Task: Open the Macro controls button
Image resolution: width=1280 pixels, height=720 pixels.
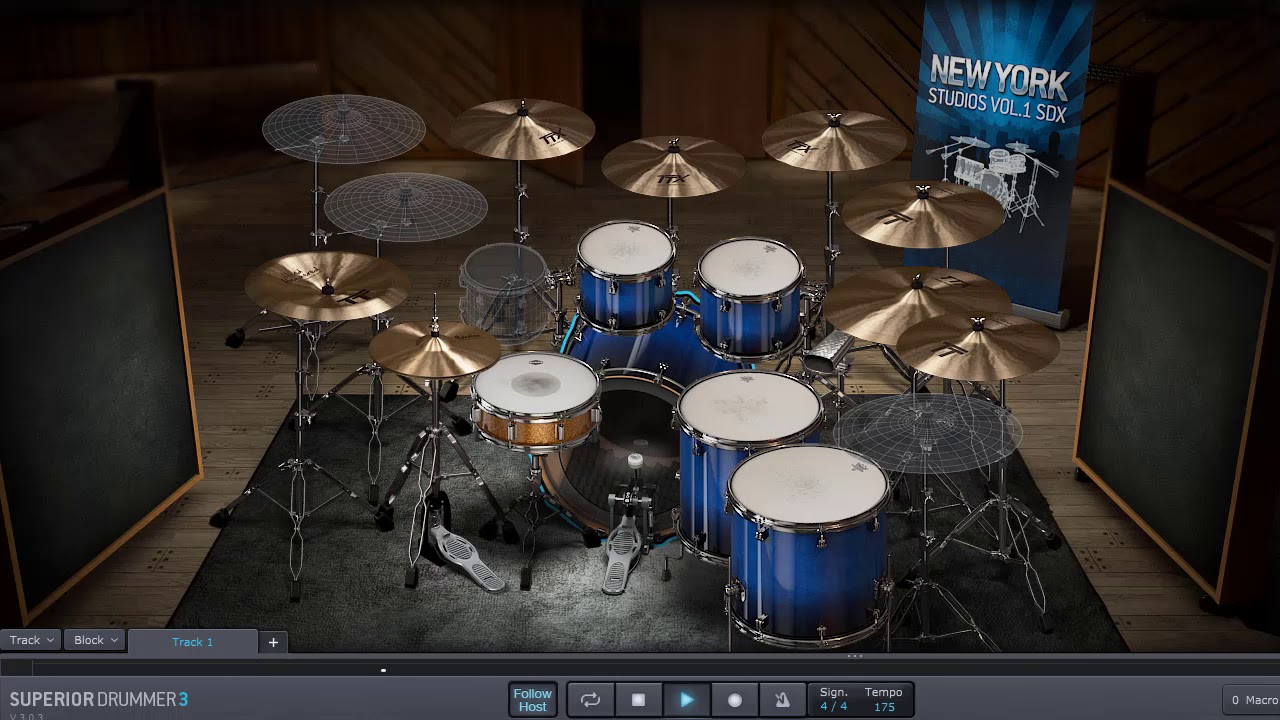Action: coord(1252,700)
